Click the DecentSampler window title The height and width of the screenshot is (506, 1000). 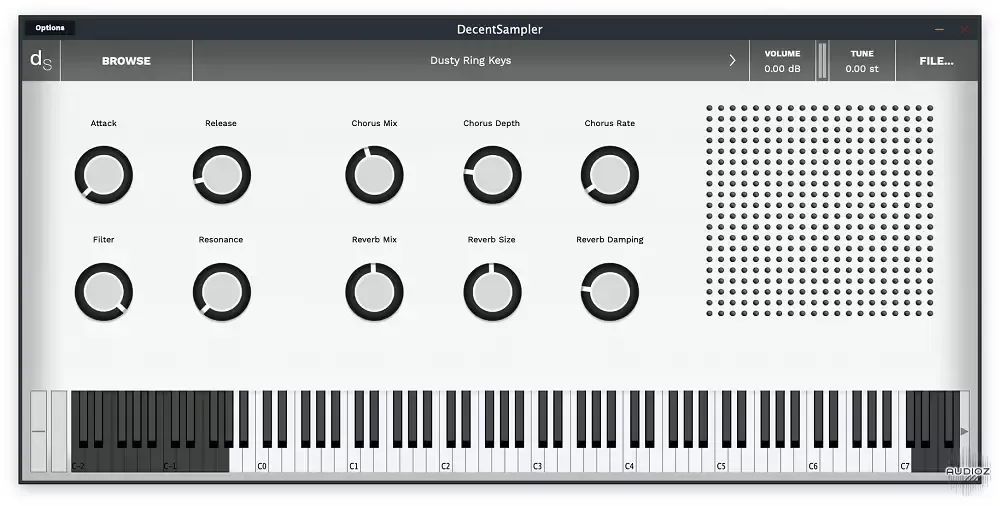point(500,29)
